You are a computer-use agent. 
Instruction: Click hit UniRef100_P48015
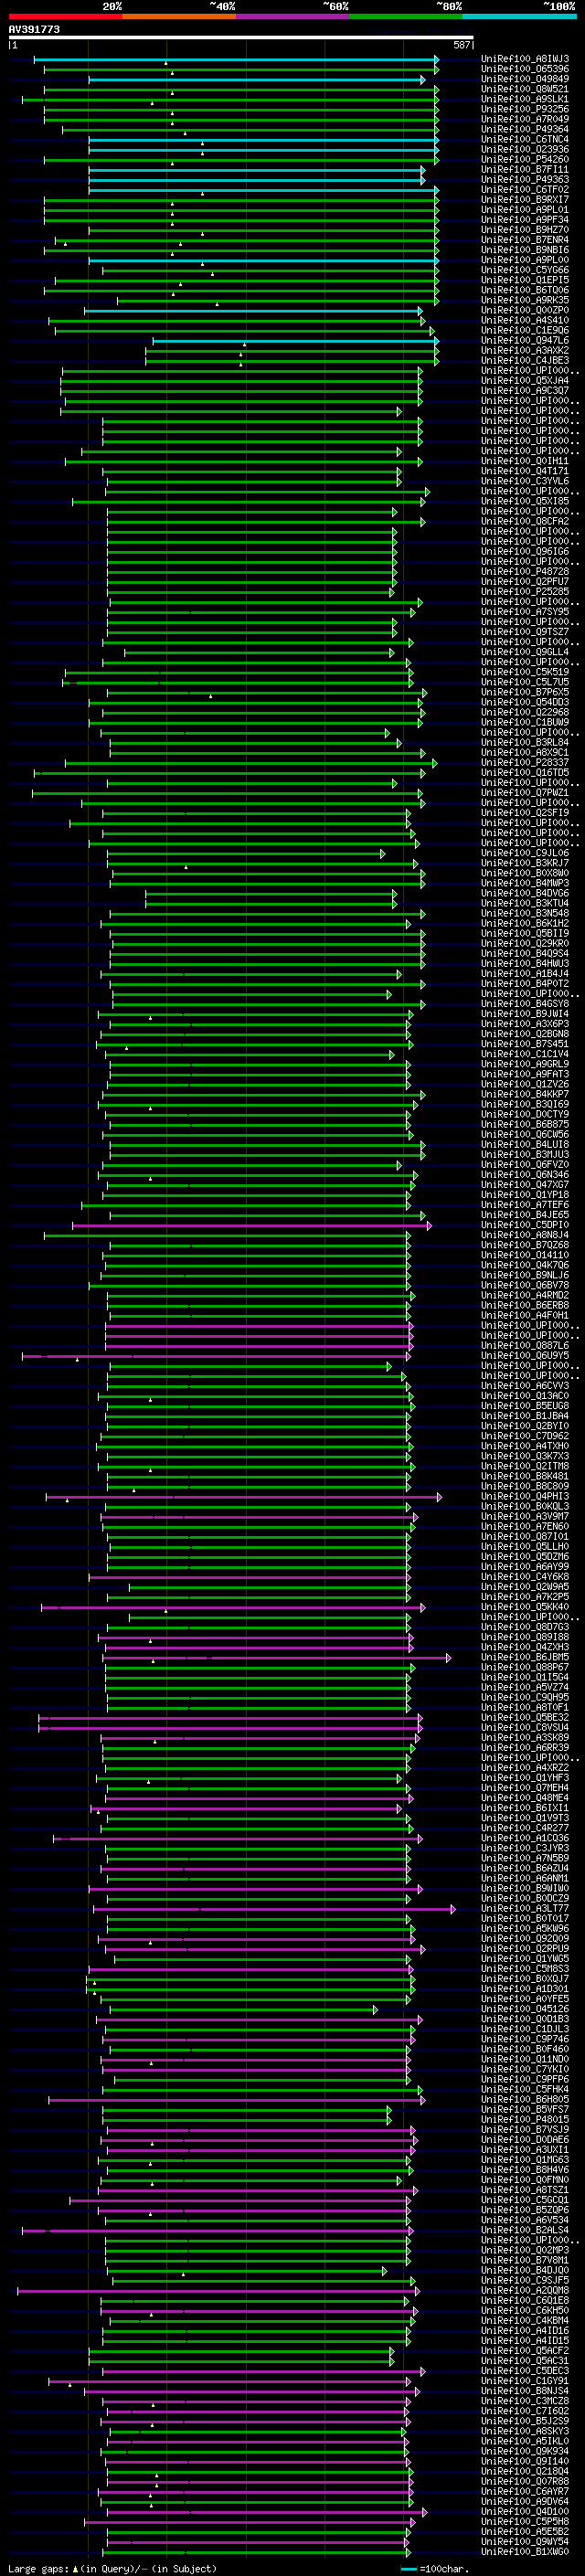coord(524,2119)
